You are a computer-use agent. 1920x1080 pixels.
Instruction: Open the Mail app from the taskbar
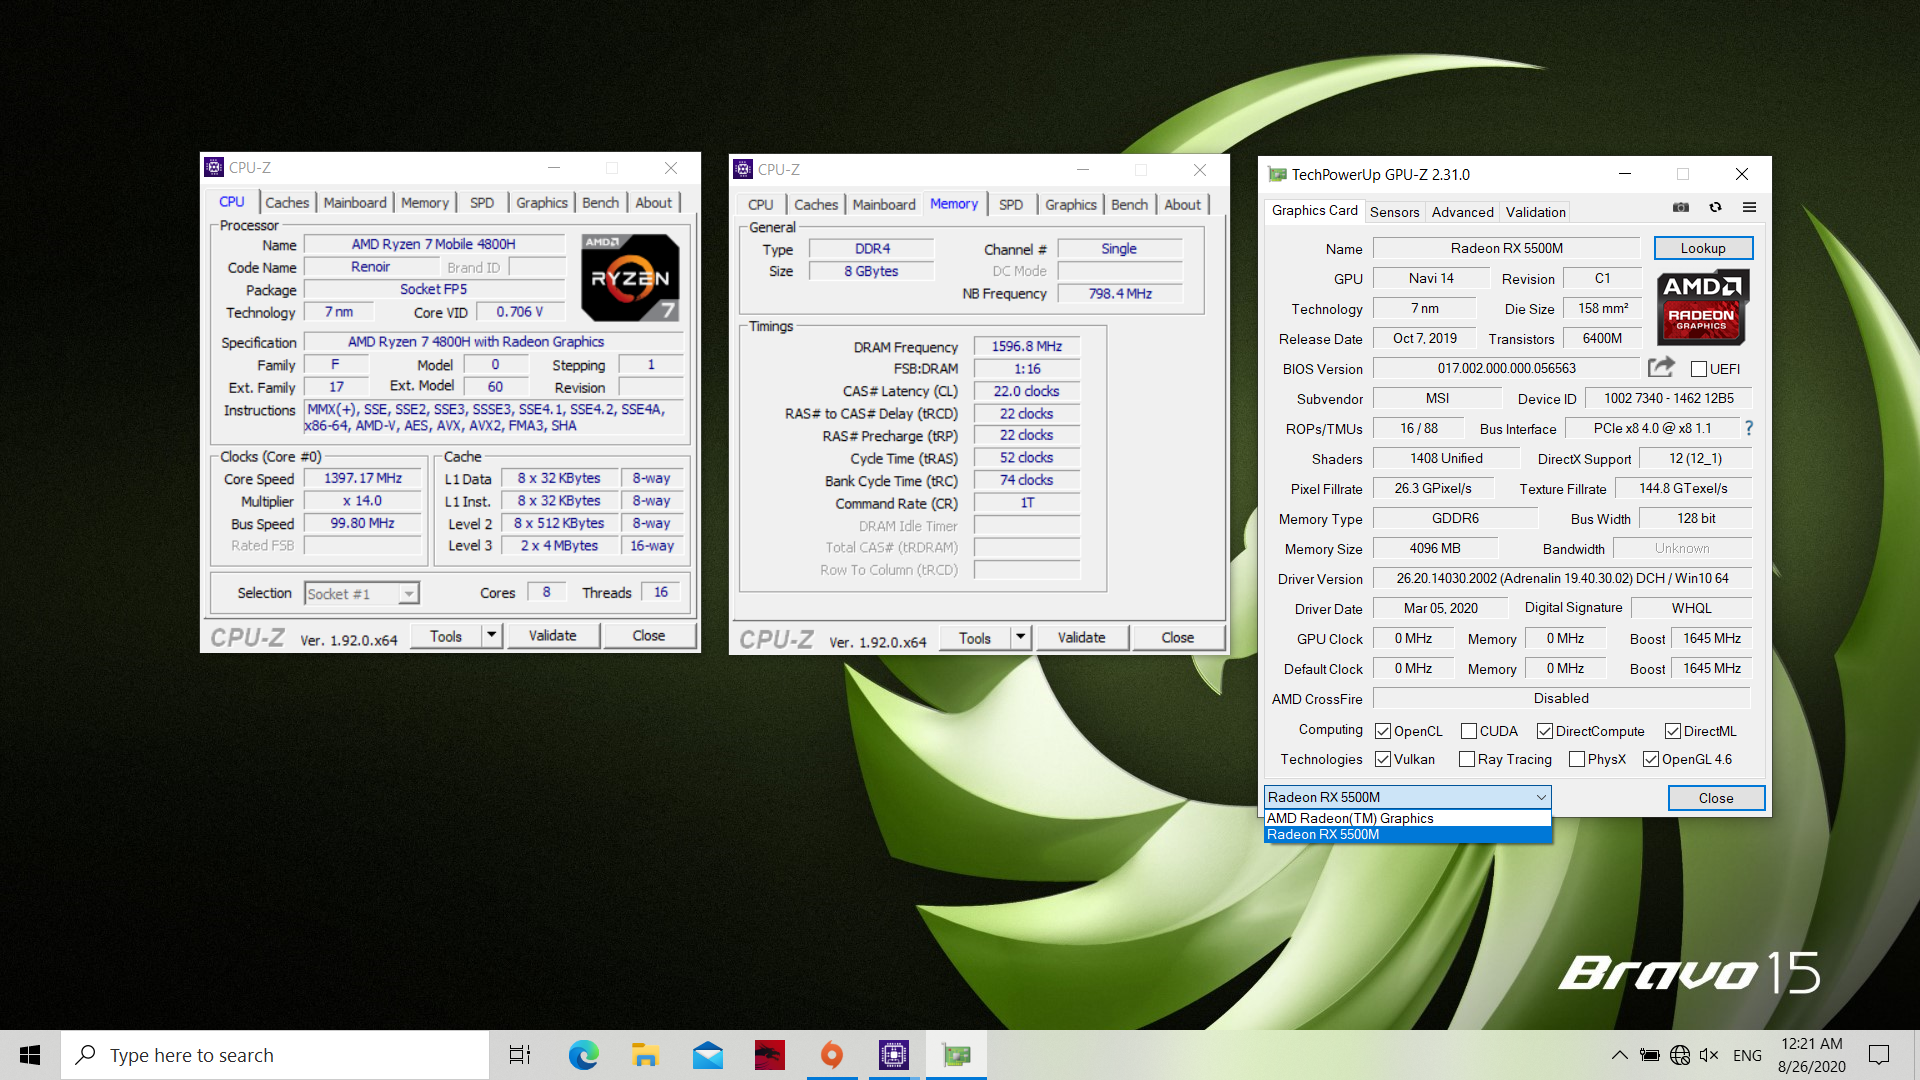click(708, 1055)
